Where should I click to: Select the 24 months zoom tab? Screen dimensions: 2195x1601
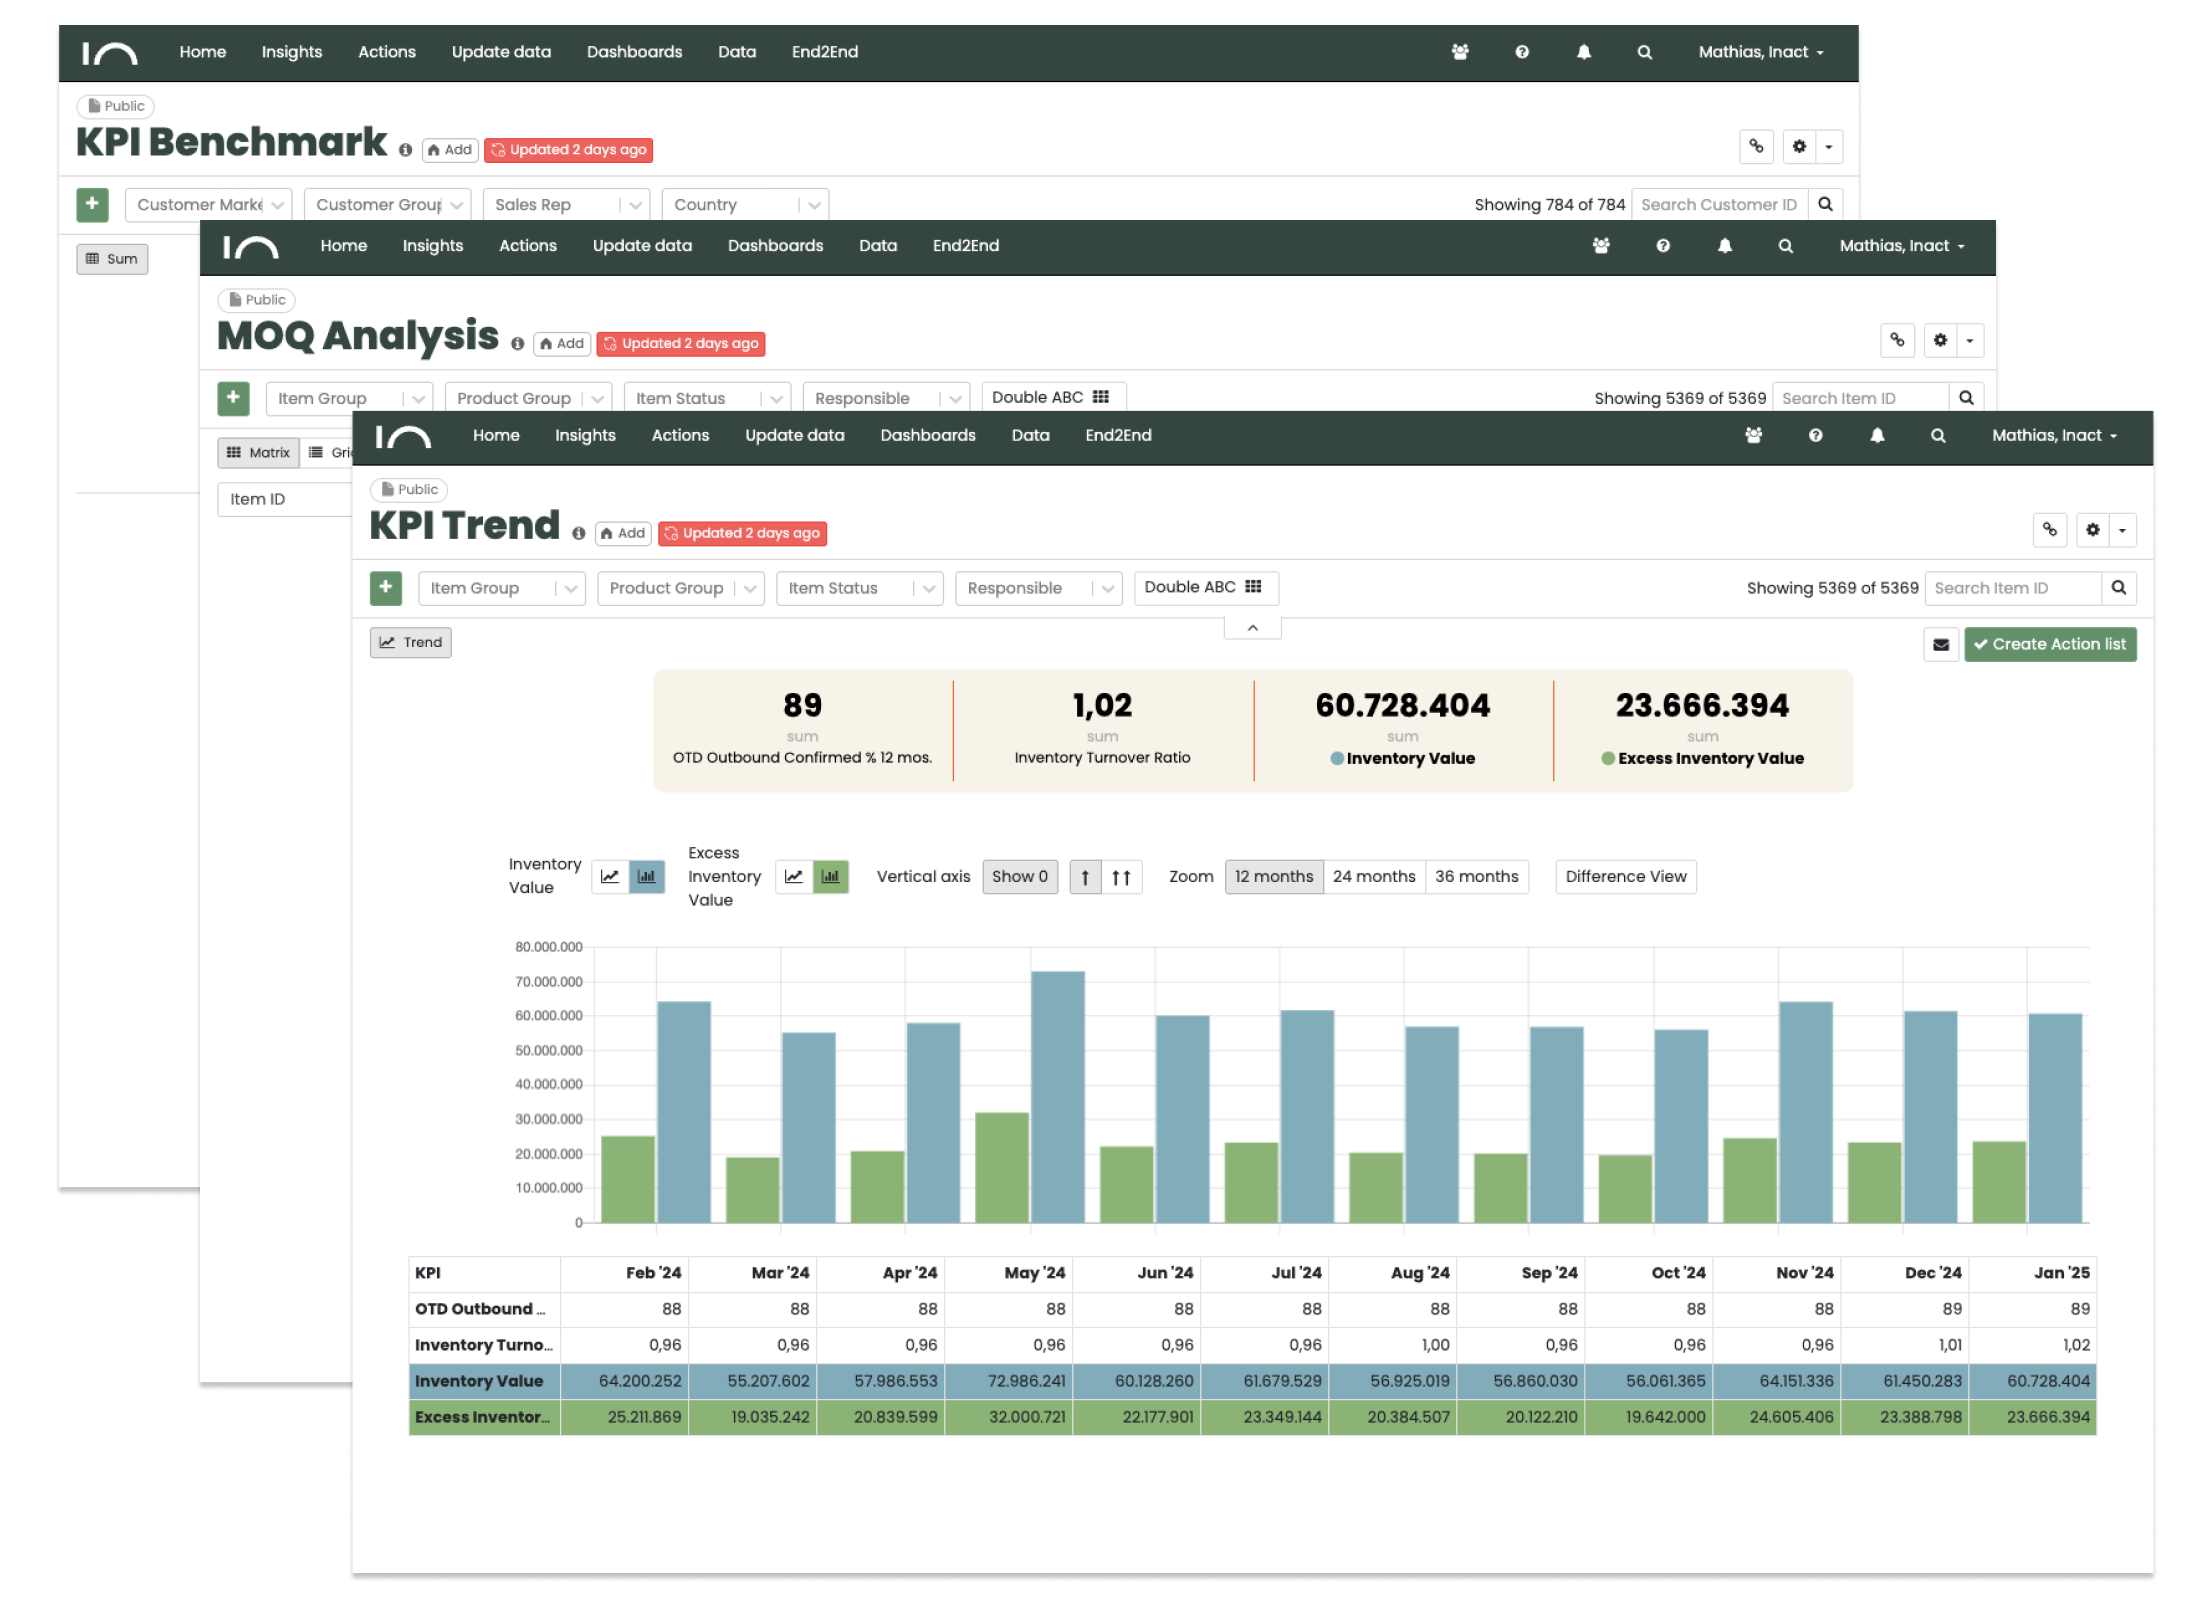click(x=1373, y=877)
